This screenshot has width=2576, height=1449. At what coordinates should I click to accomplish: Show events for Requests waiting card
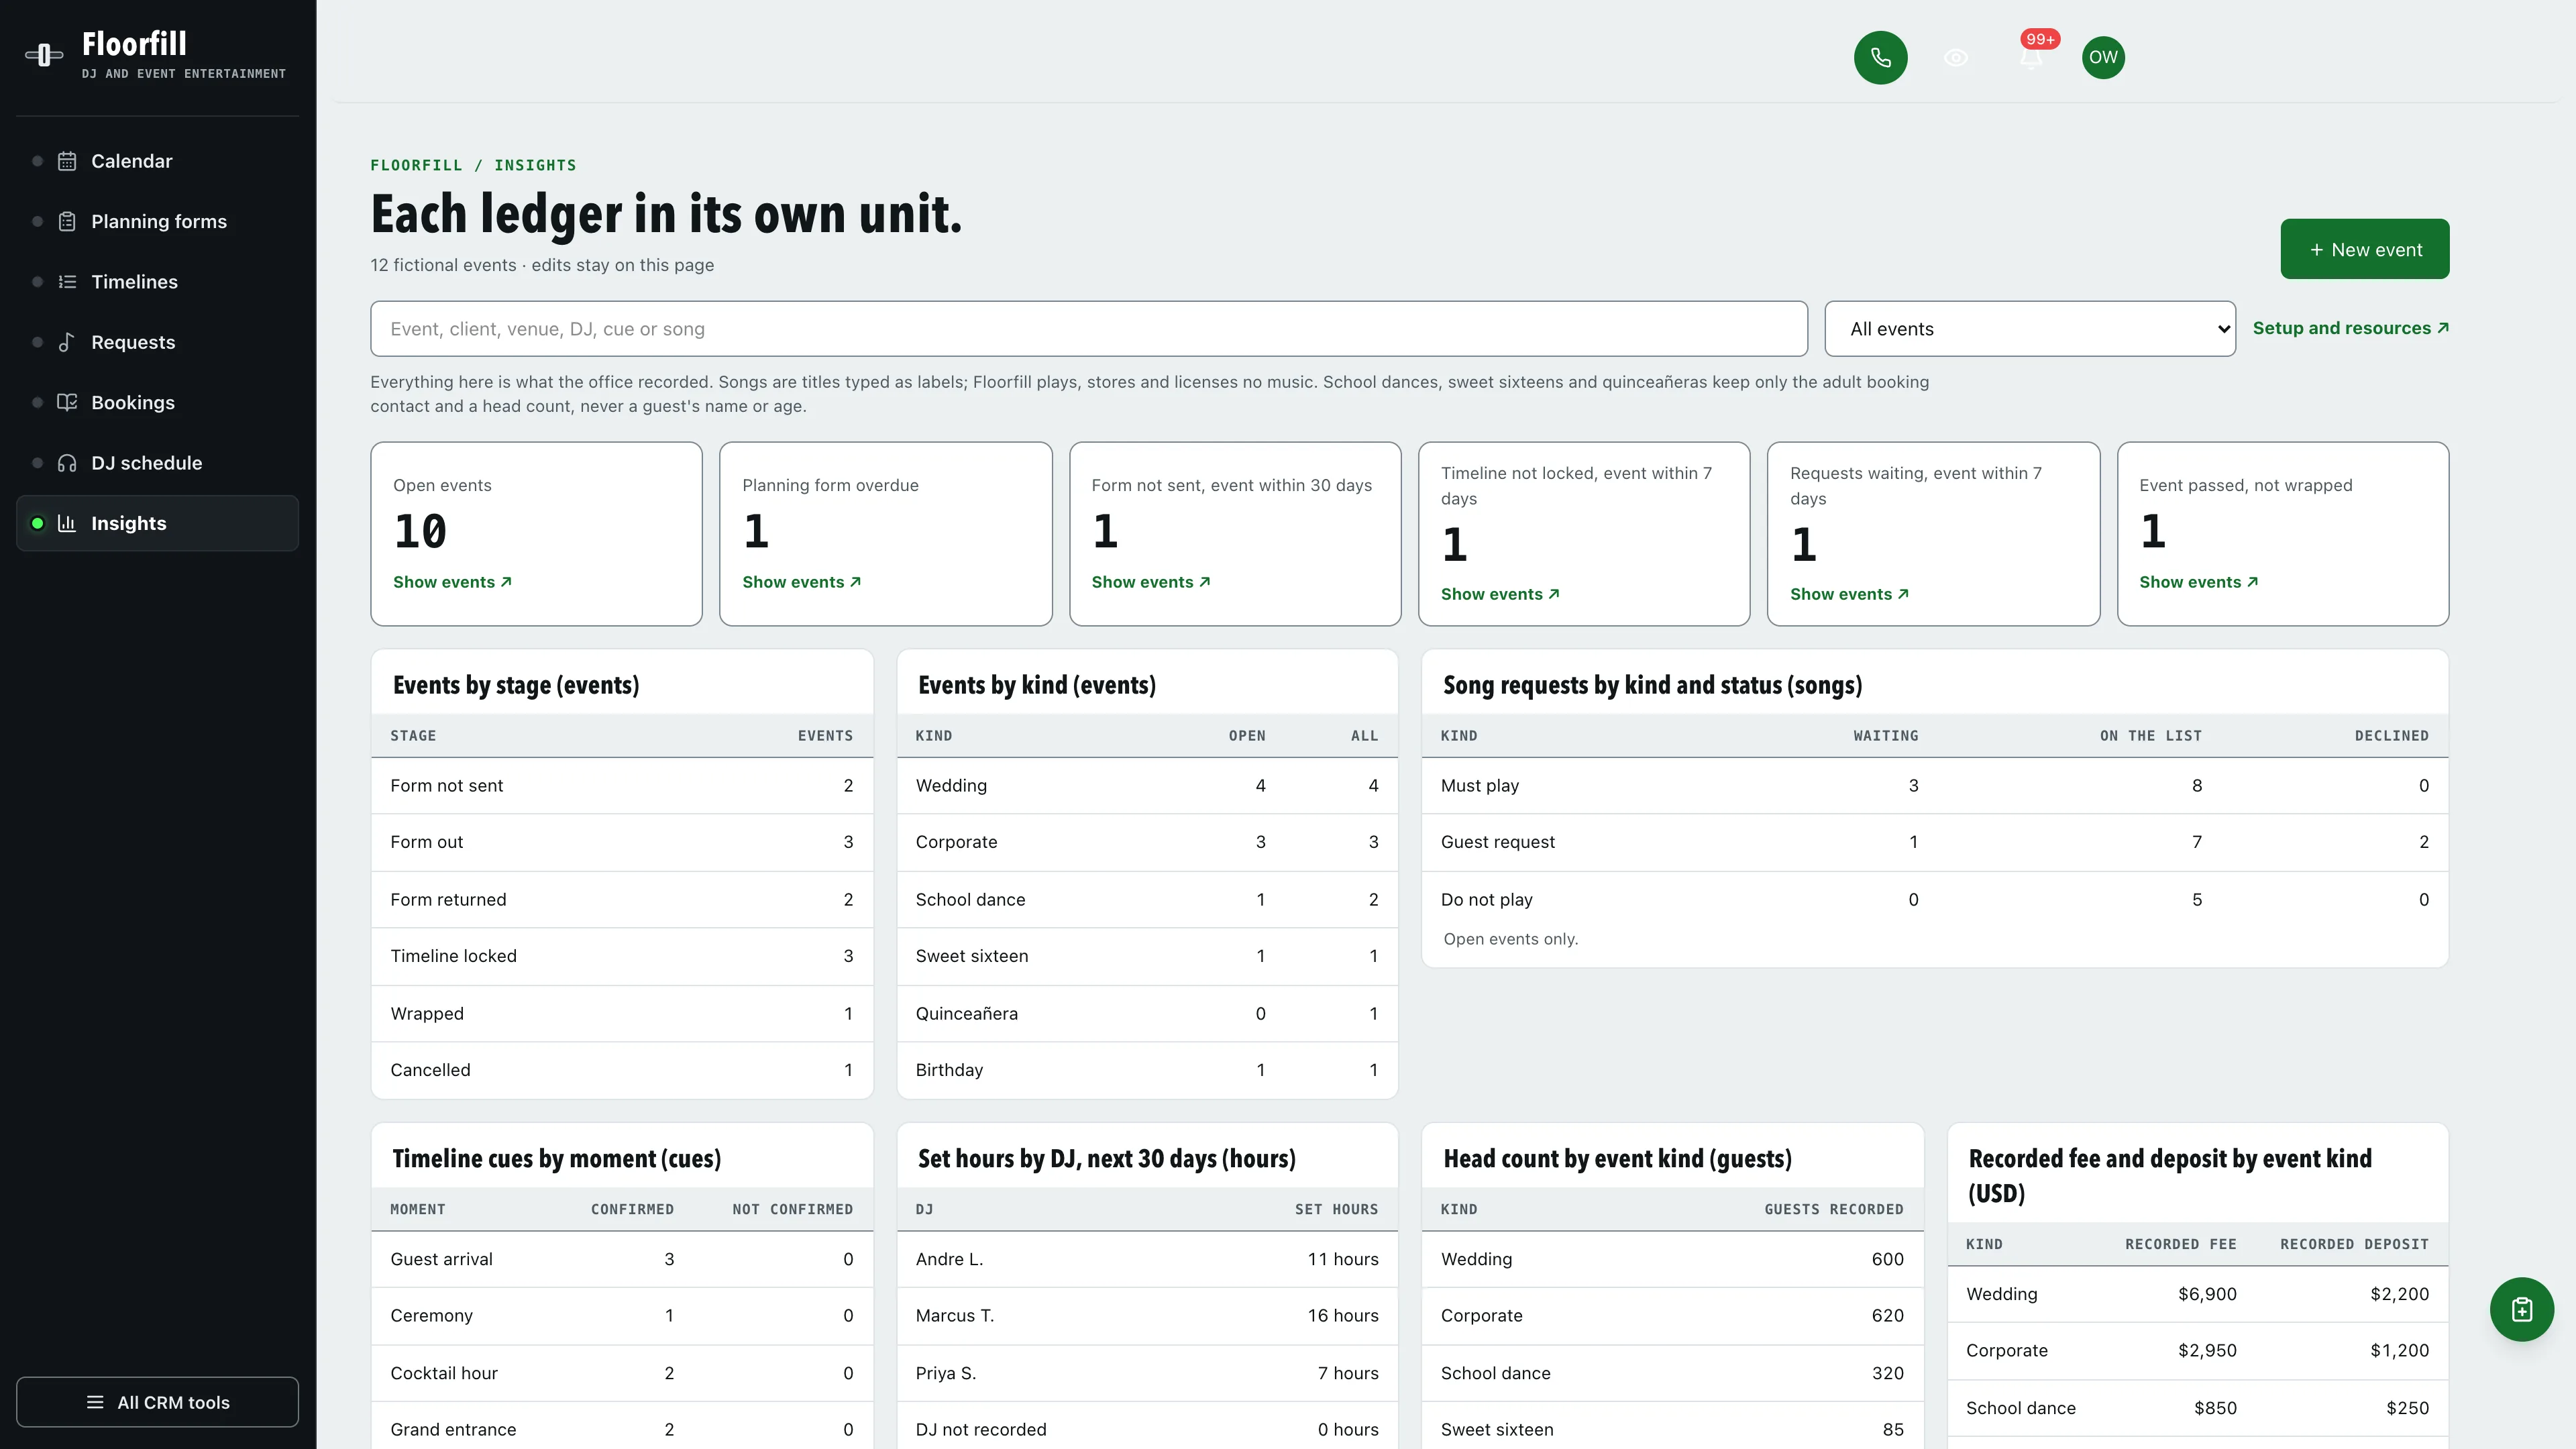[x=1849, y=594]
